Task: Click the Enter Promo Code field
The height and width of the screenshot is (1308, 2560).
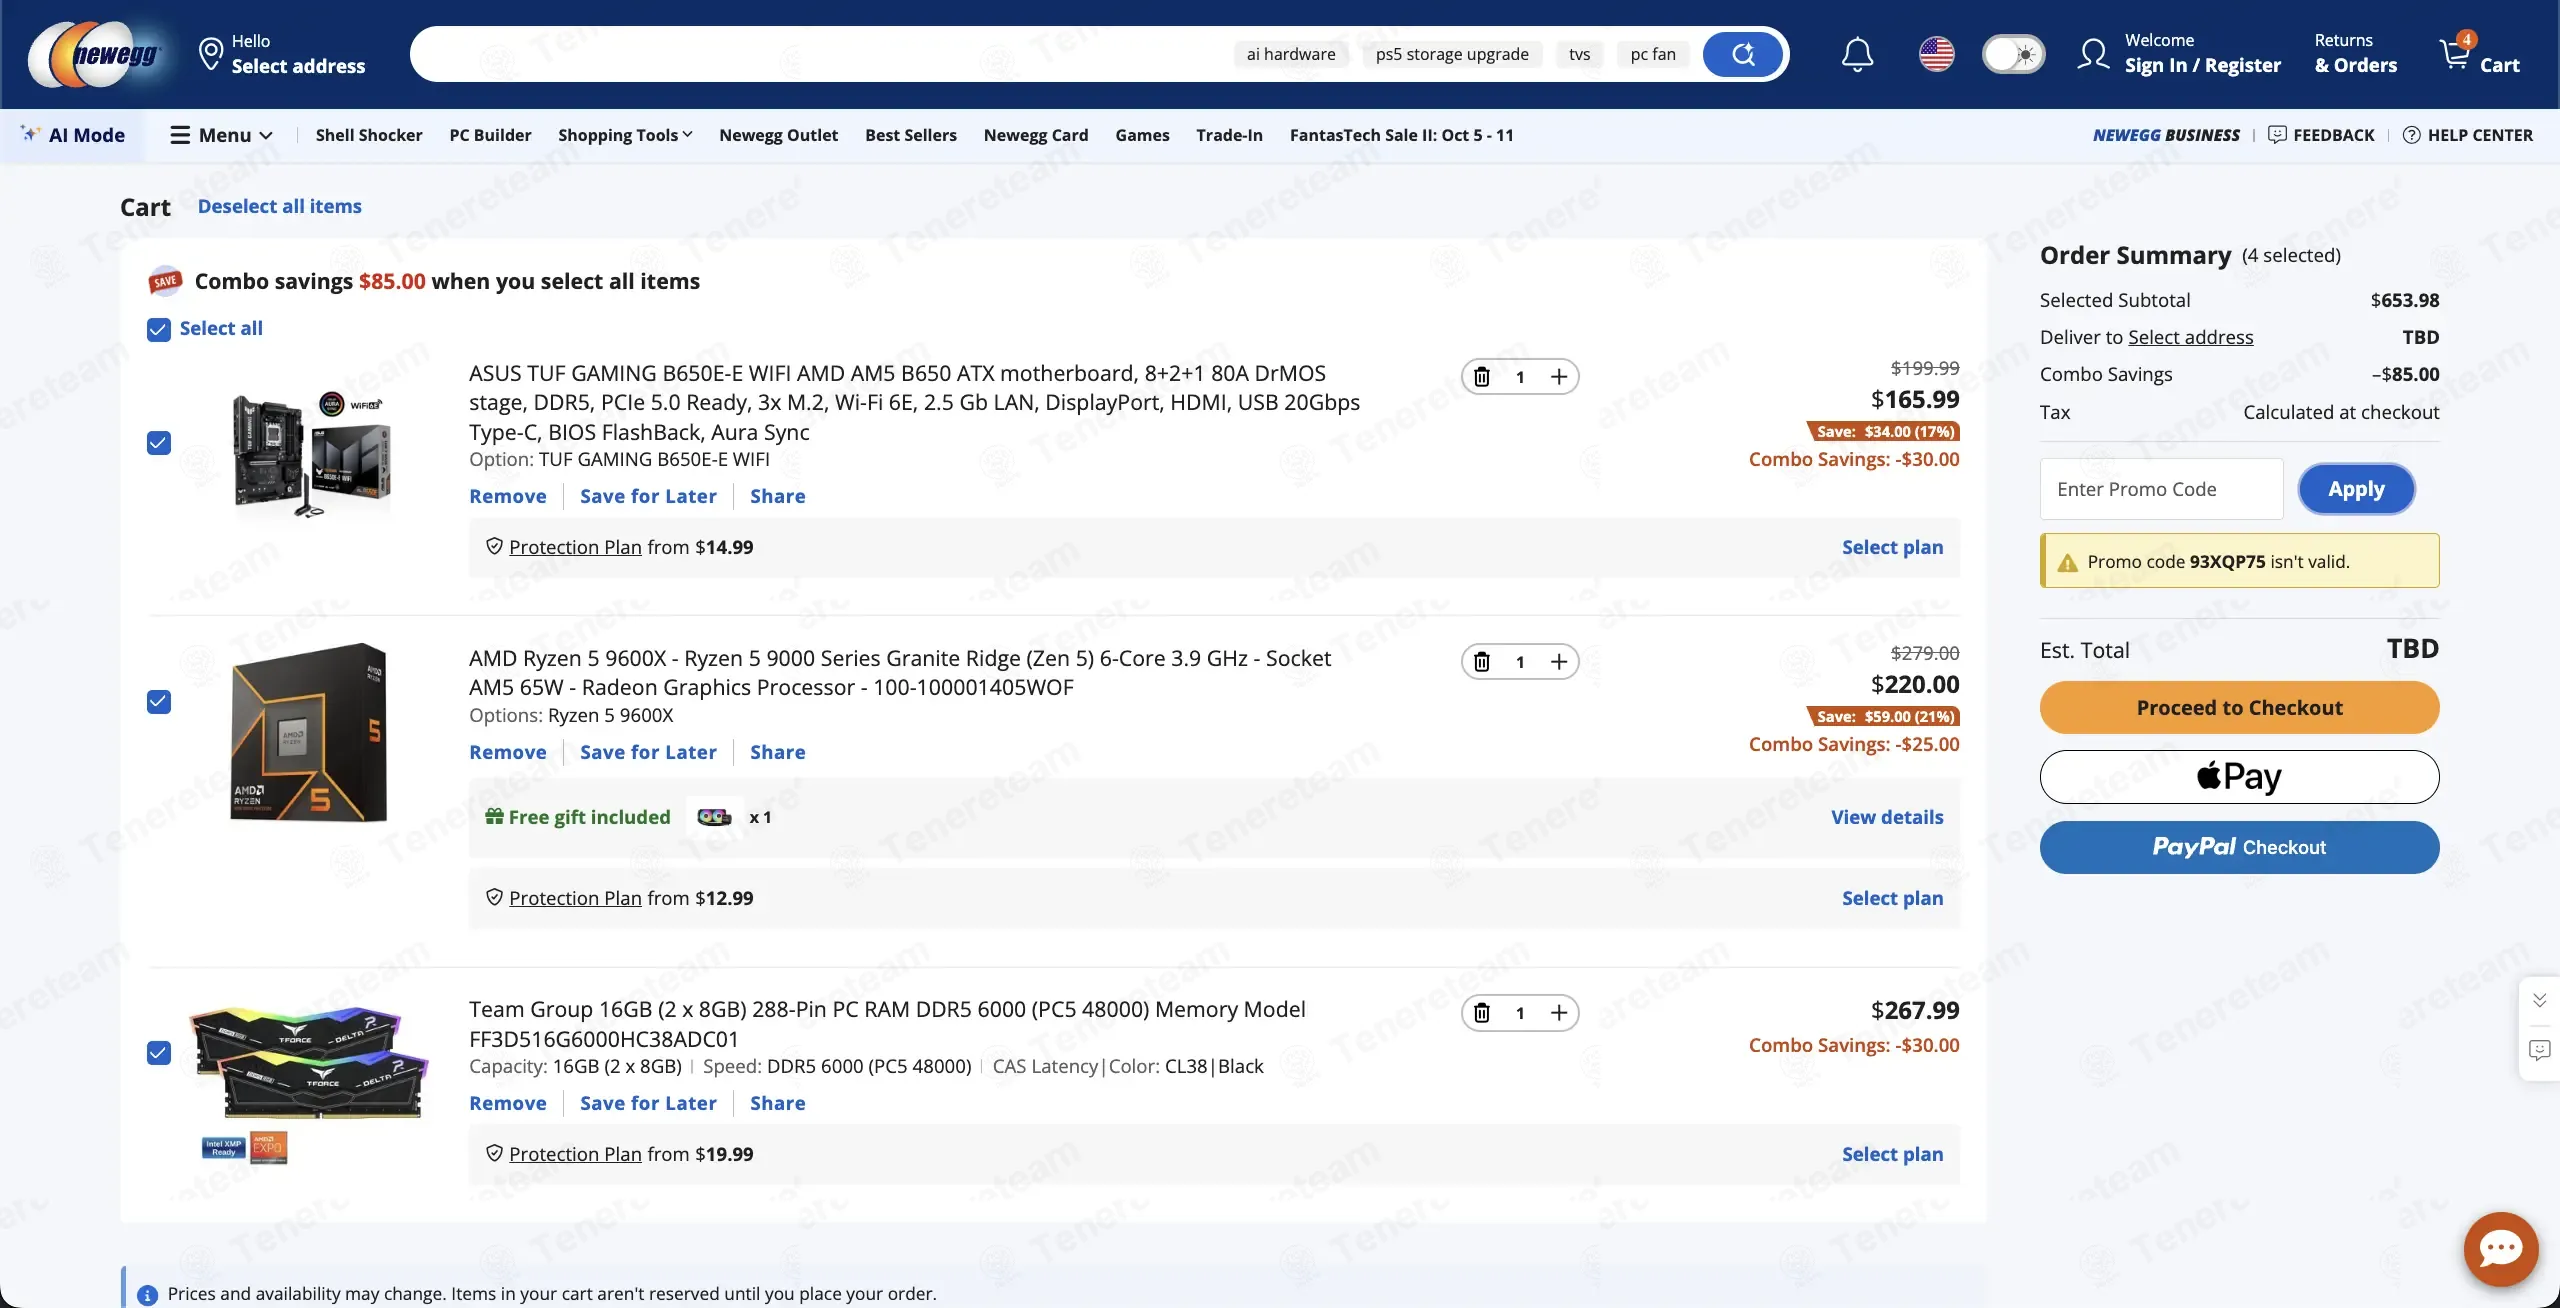Action: (2161, 489)
